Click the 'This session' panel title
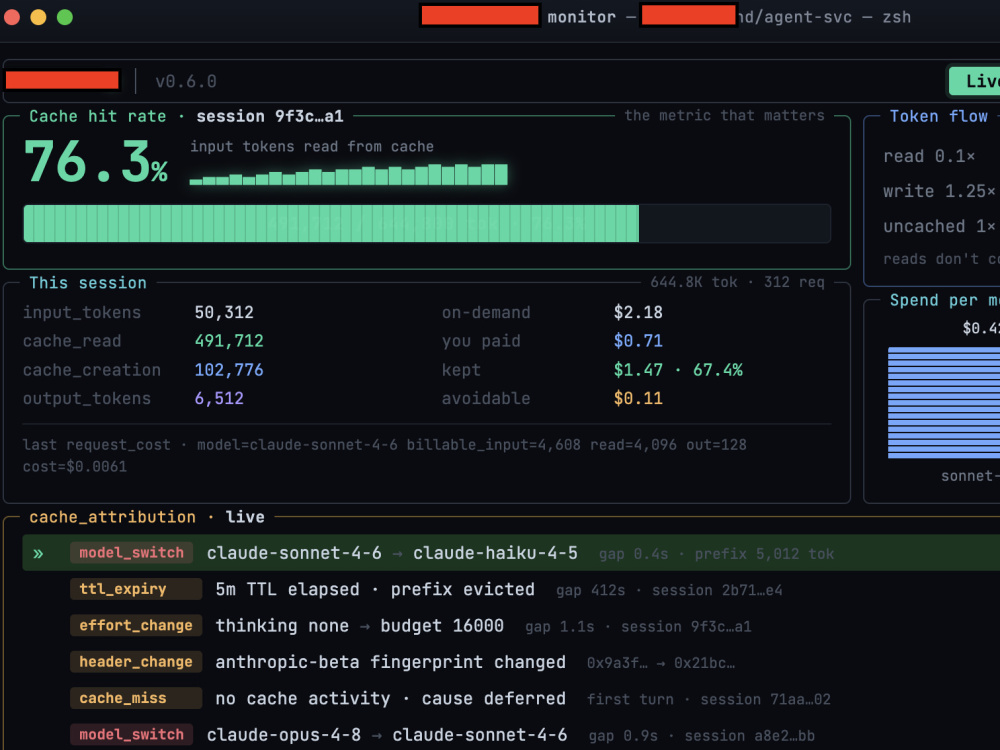1000x750 pixels. tap(88, 283)
